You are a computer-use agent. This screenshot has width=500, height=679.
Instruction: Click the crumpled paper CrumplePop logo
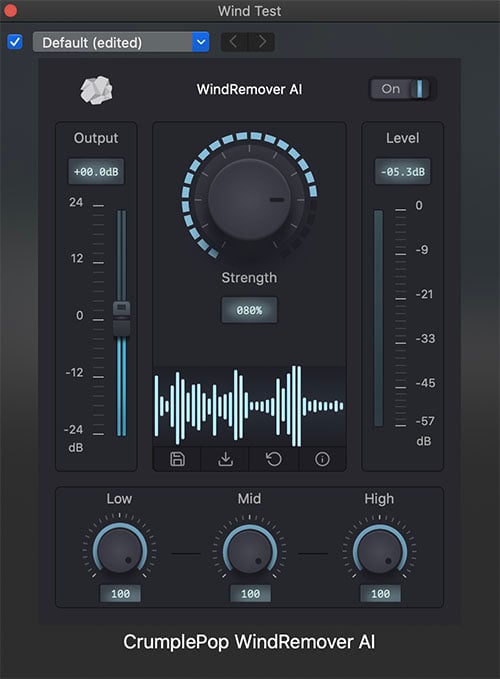(x=96, y=90)
